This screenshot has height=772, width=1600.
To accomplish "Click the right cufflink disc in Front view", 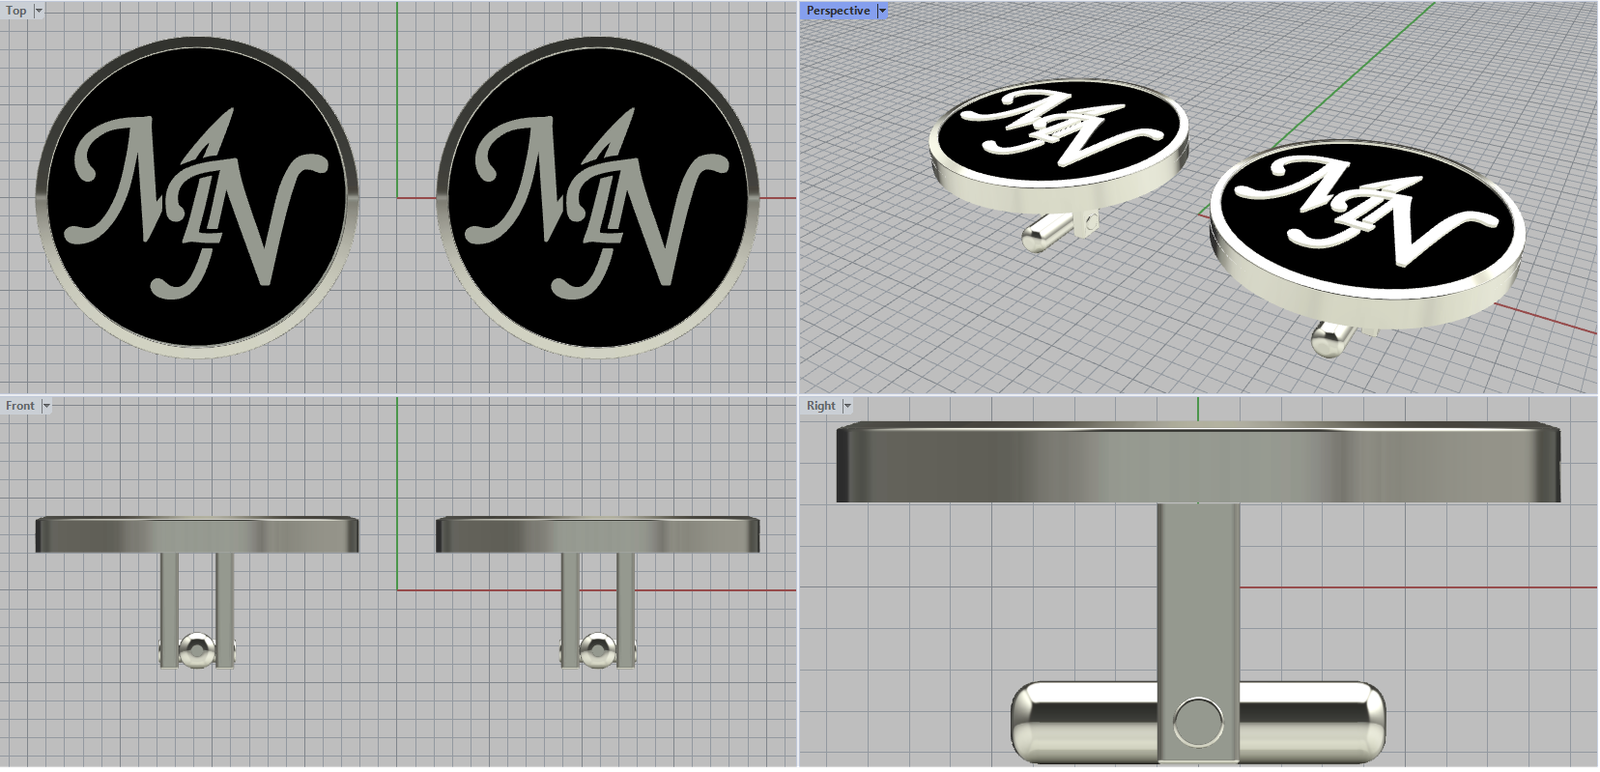I will point(597,535).
